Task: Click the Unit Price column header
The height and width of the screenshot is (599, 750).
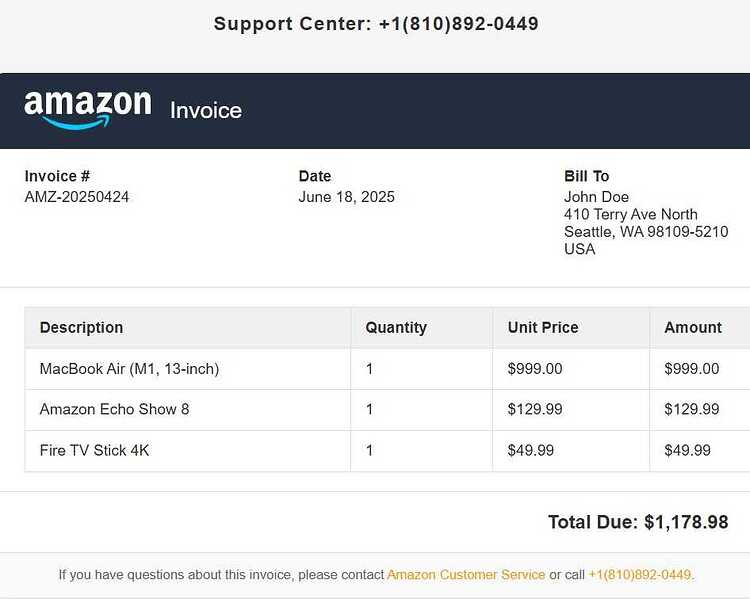Action: pos(543,327)
